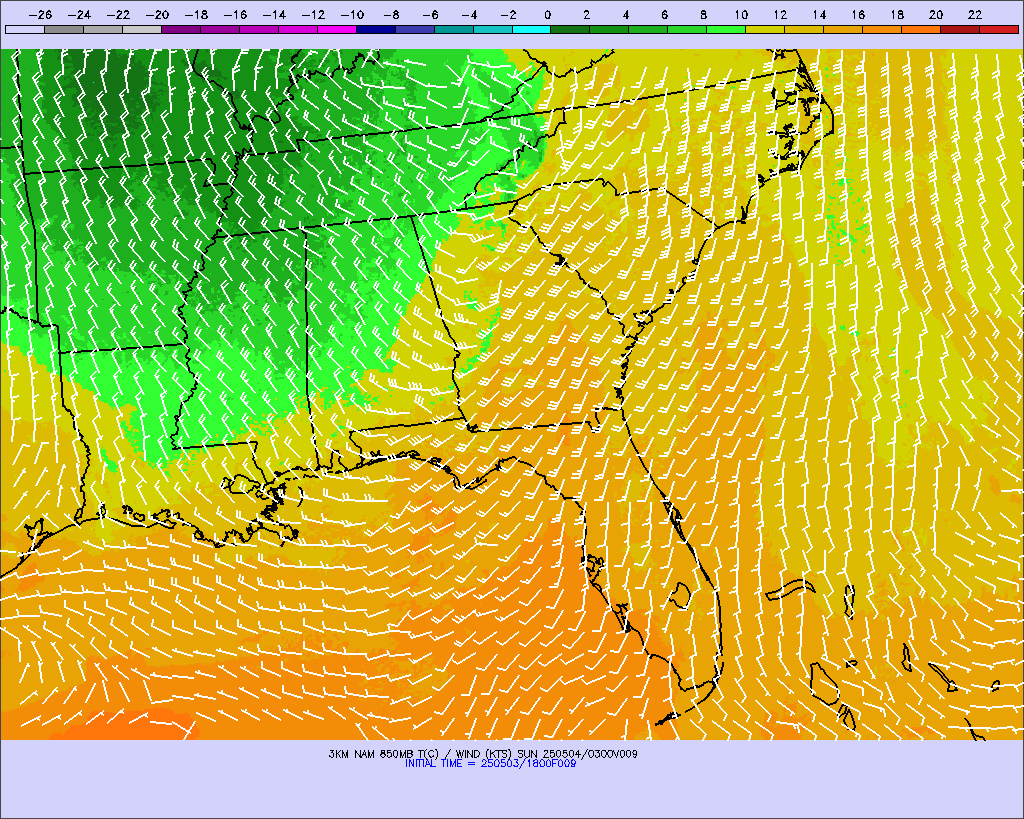
Task: Click the "-26" scale label
Action: [x=40, y=14]
